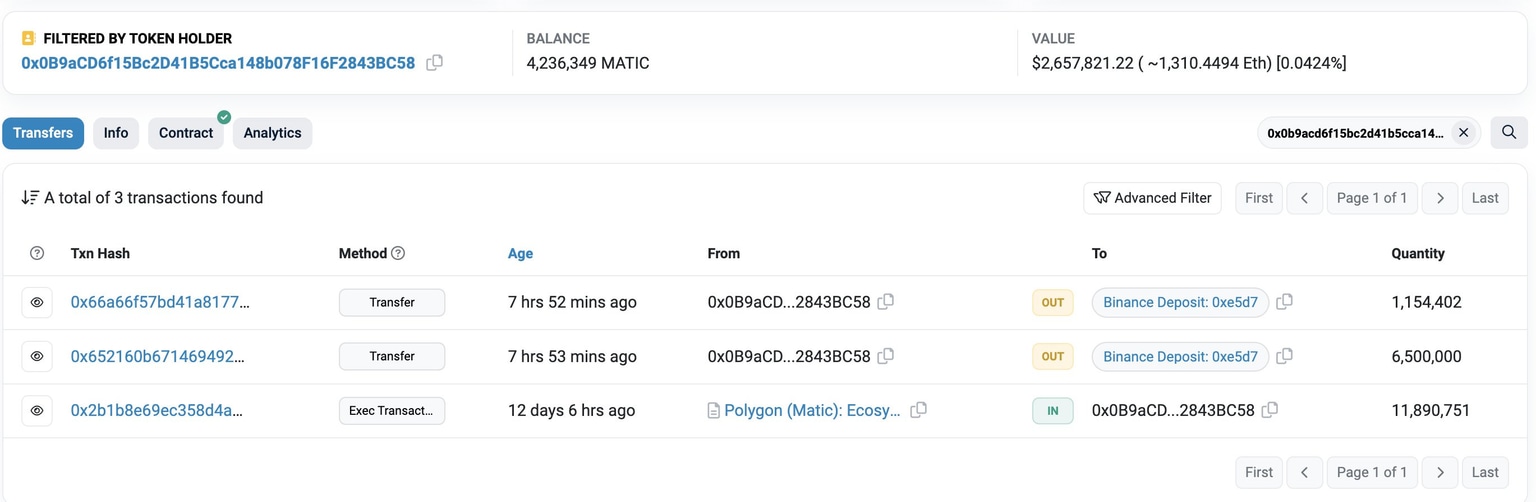
Task: Open transaction hash 0x66a66f57bd41a8177
Action: point(159,302)
